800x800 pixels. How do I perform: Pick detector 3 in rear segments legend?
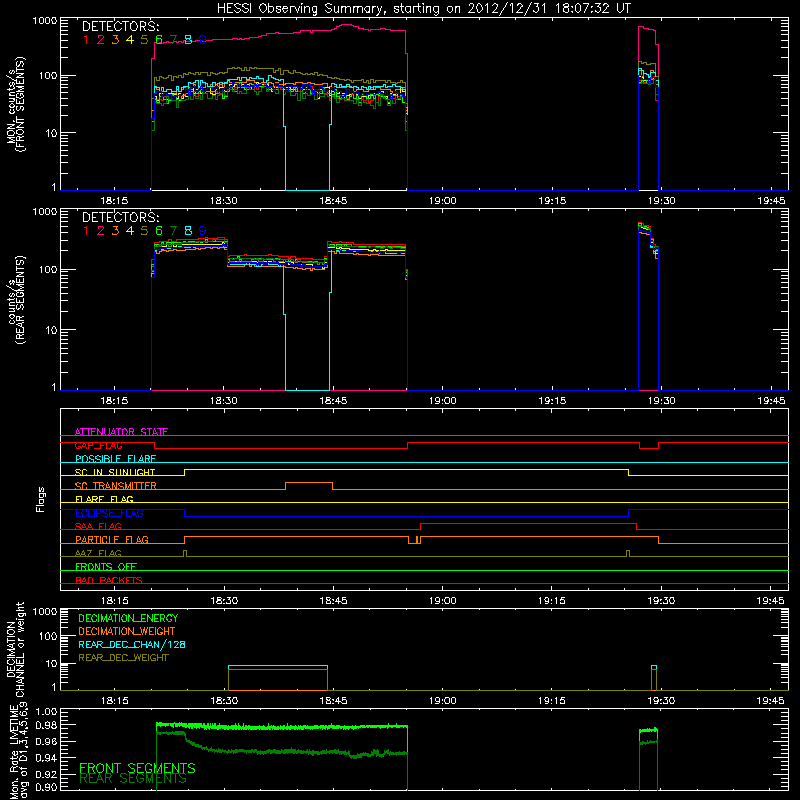coord(115,231)
